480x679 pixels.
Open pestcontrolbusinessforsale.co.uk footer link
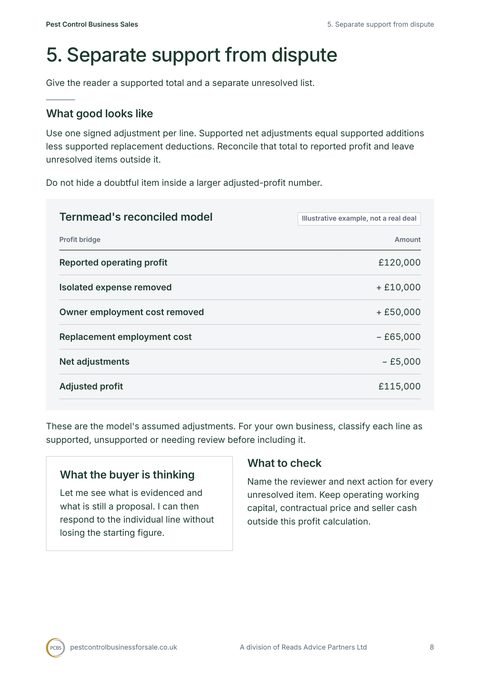point(123,647)
